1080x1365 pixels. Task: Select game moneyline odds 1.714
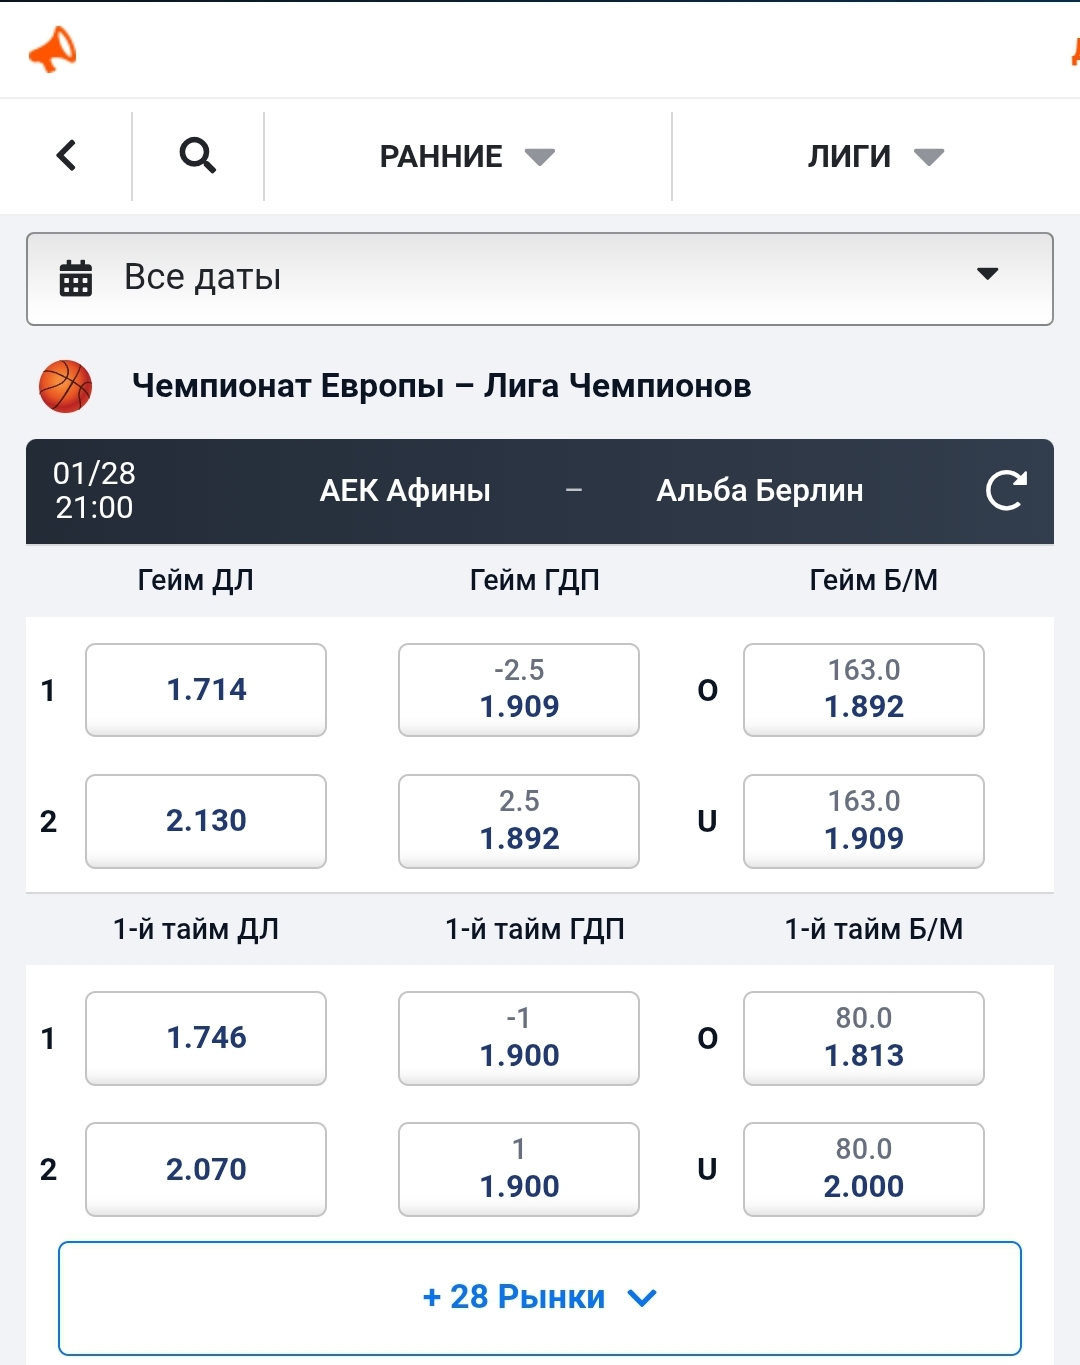point(206,690)
